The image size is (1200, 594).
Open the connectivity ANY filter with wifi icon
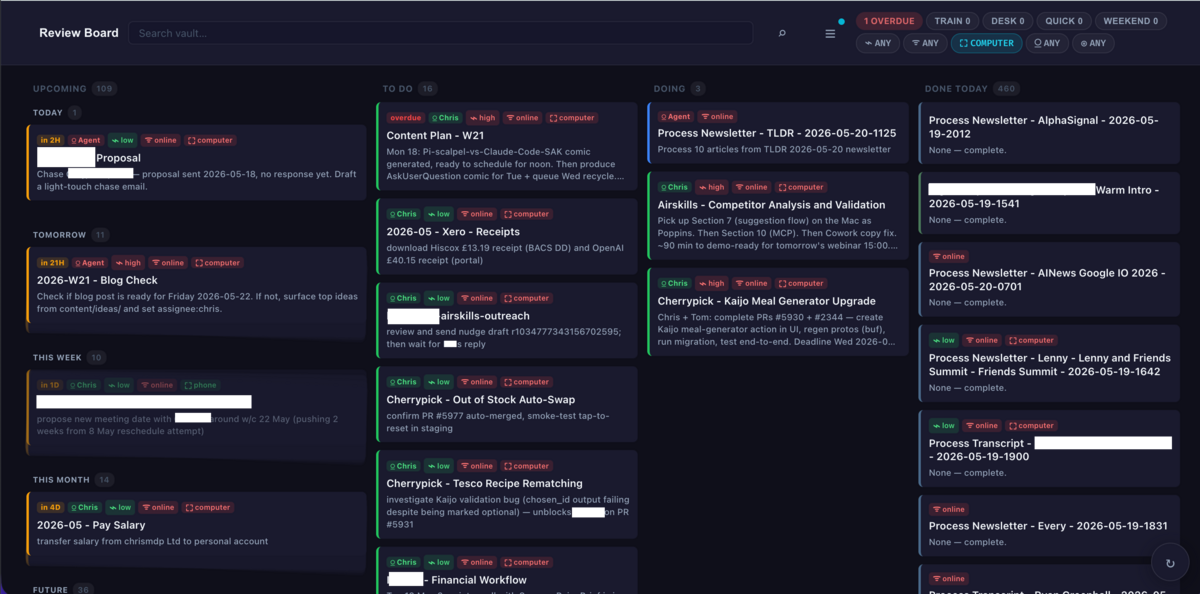[x=925, y=43]
